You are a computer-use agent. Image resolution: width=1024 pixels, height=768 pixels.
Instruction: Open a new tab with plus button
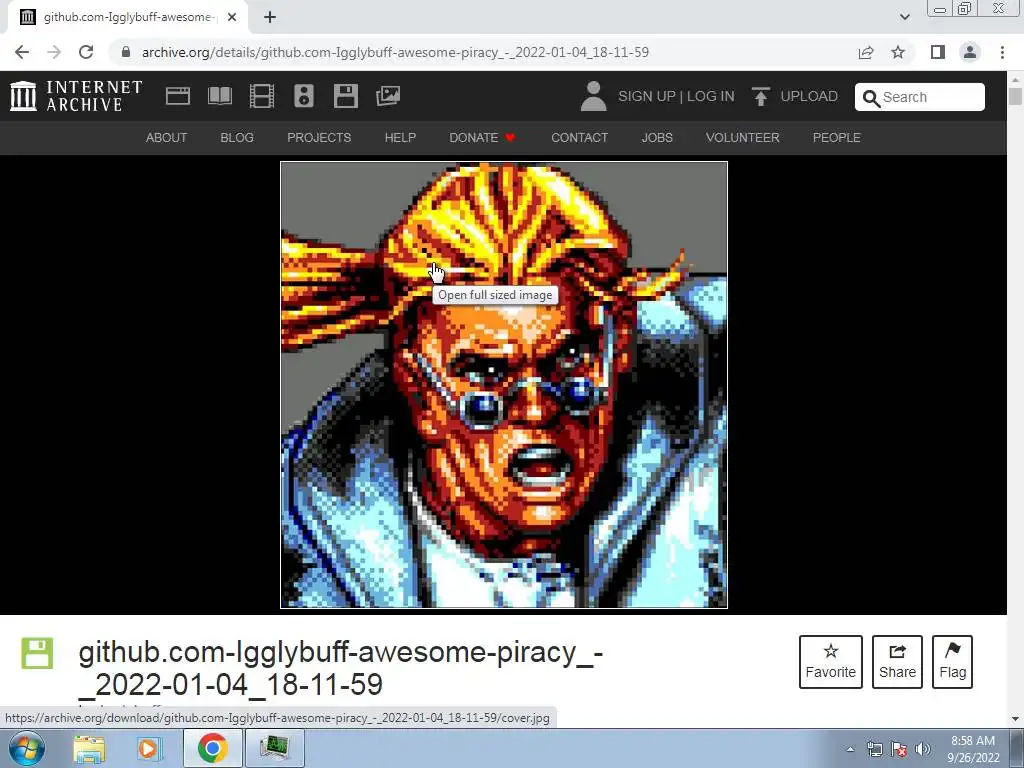tap(270, 18)
